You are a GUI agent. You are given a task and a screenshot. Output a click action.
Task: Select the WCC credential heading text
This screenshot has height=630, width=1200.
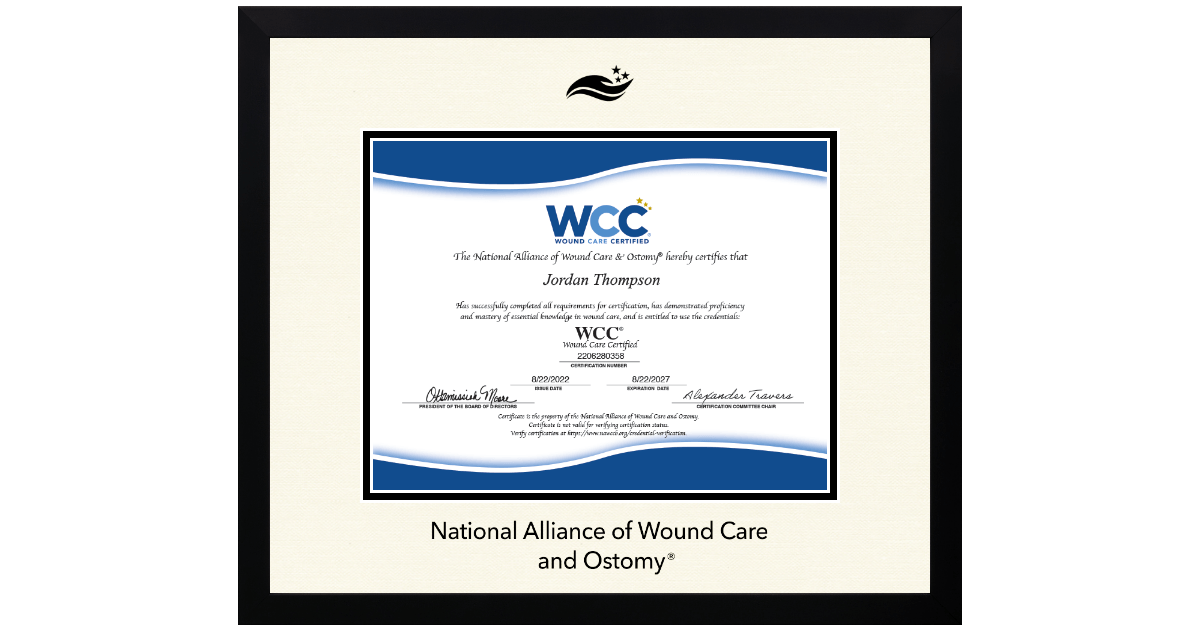[597, 331]
